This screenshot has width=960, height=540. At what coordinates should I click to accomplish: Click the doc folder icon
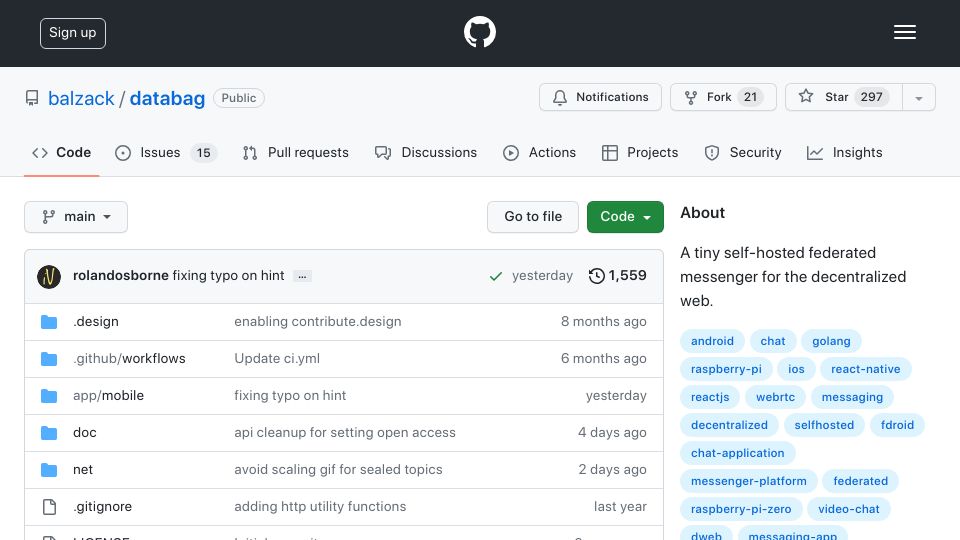coord(49,433)
